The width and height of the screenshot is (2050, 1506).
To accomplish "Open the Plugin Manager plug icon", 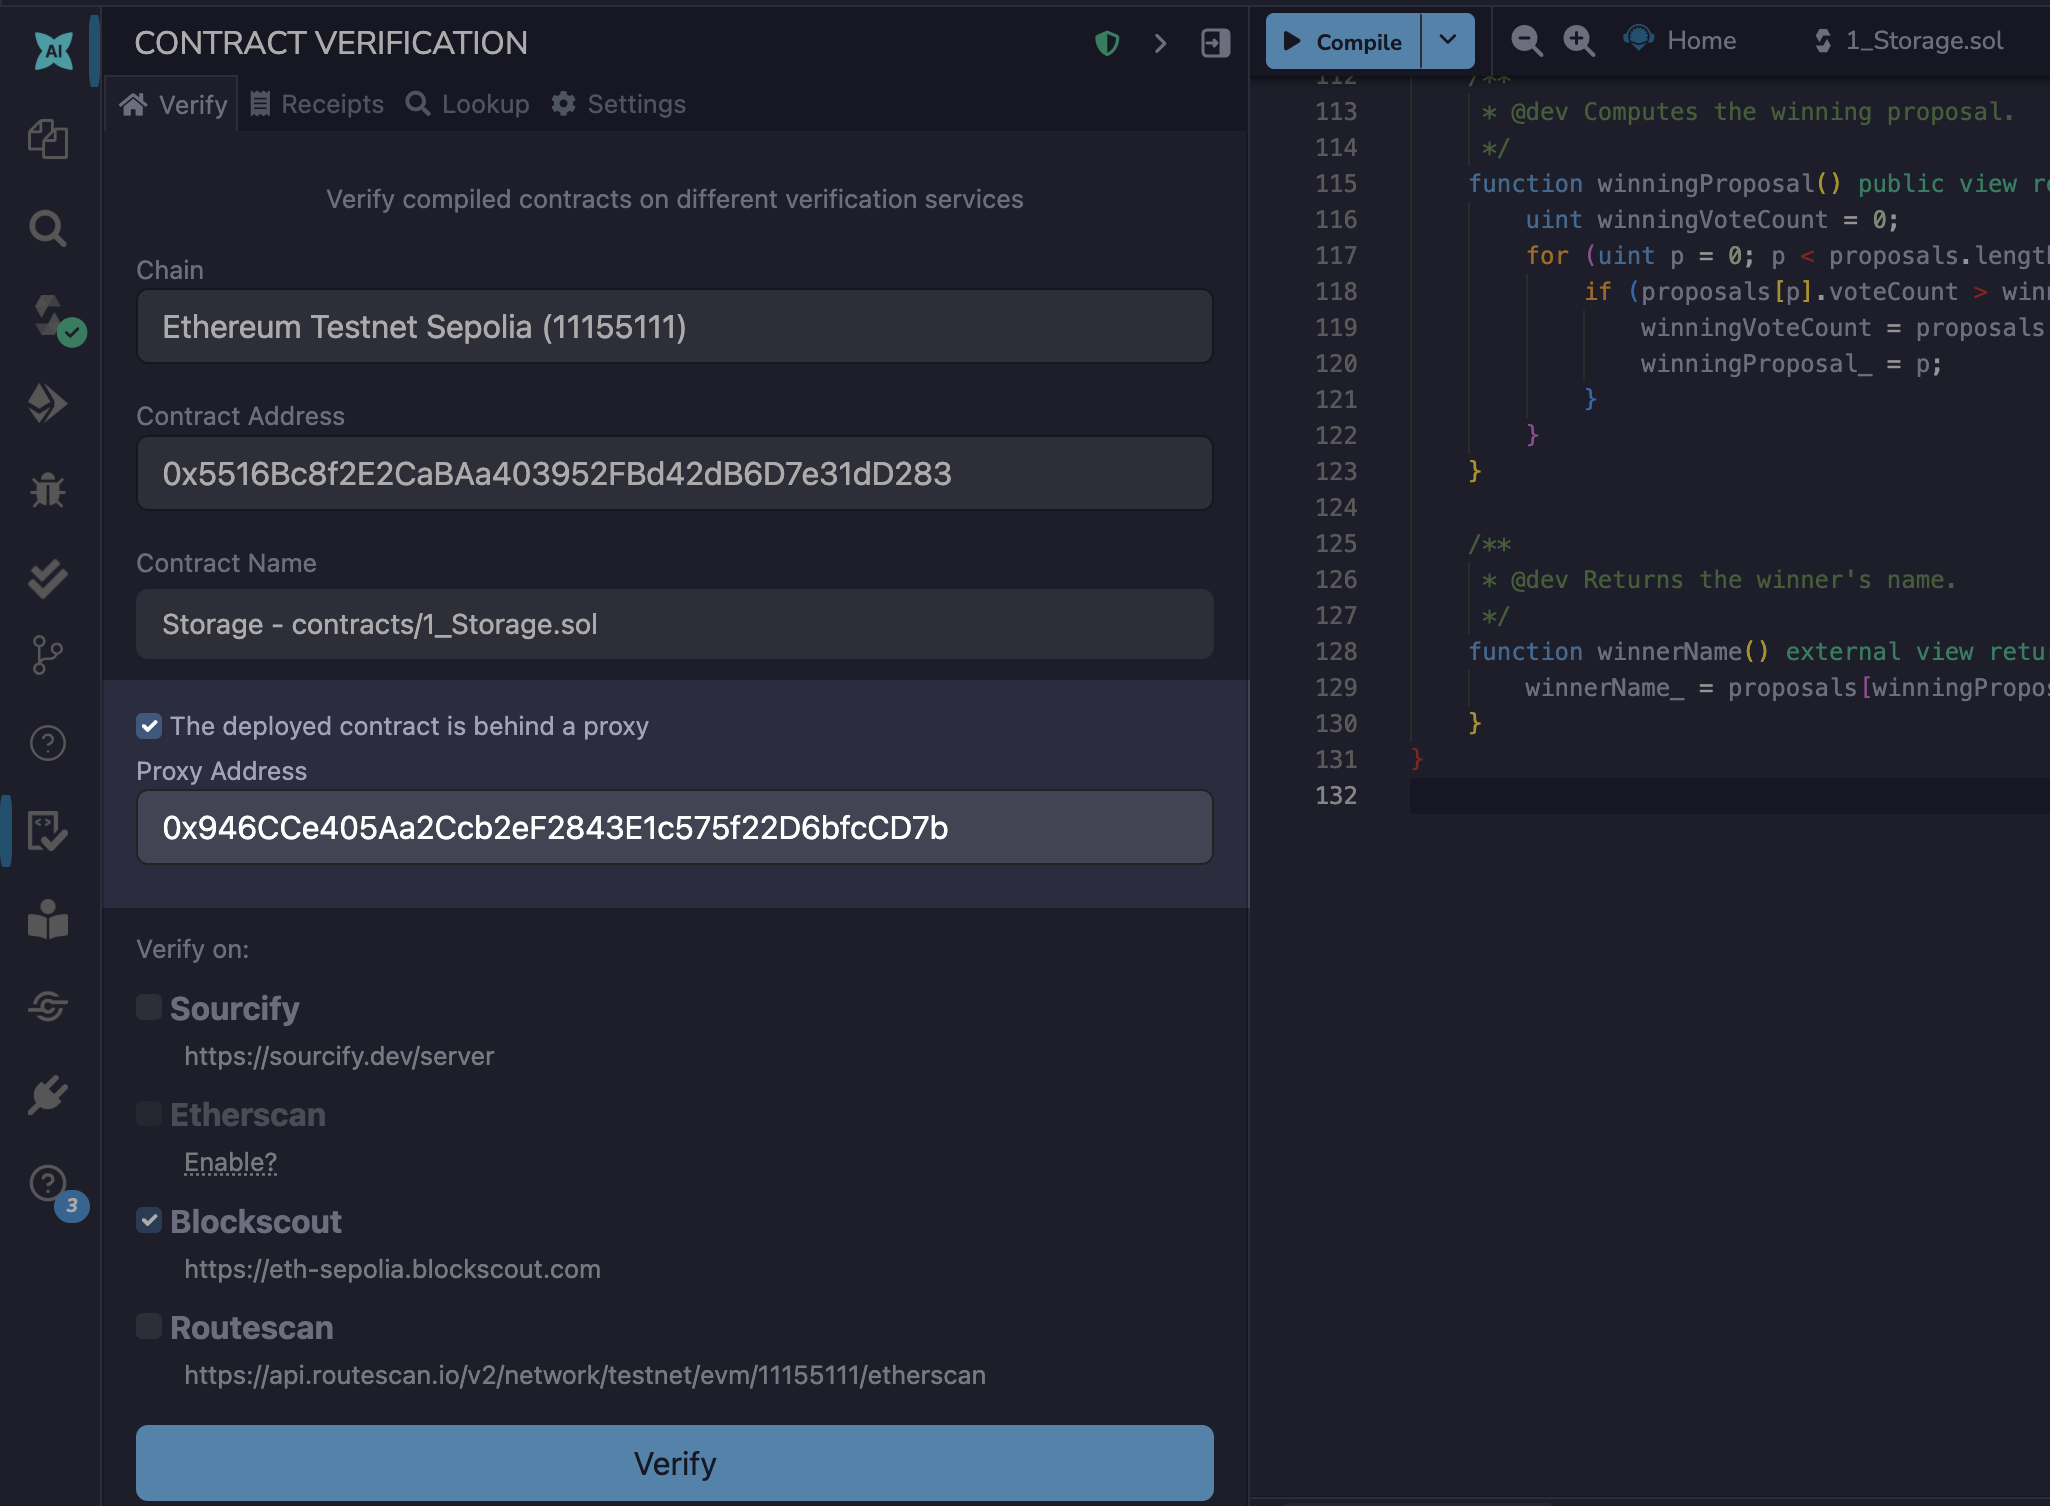I will 48,1095.
